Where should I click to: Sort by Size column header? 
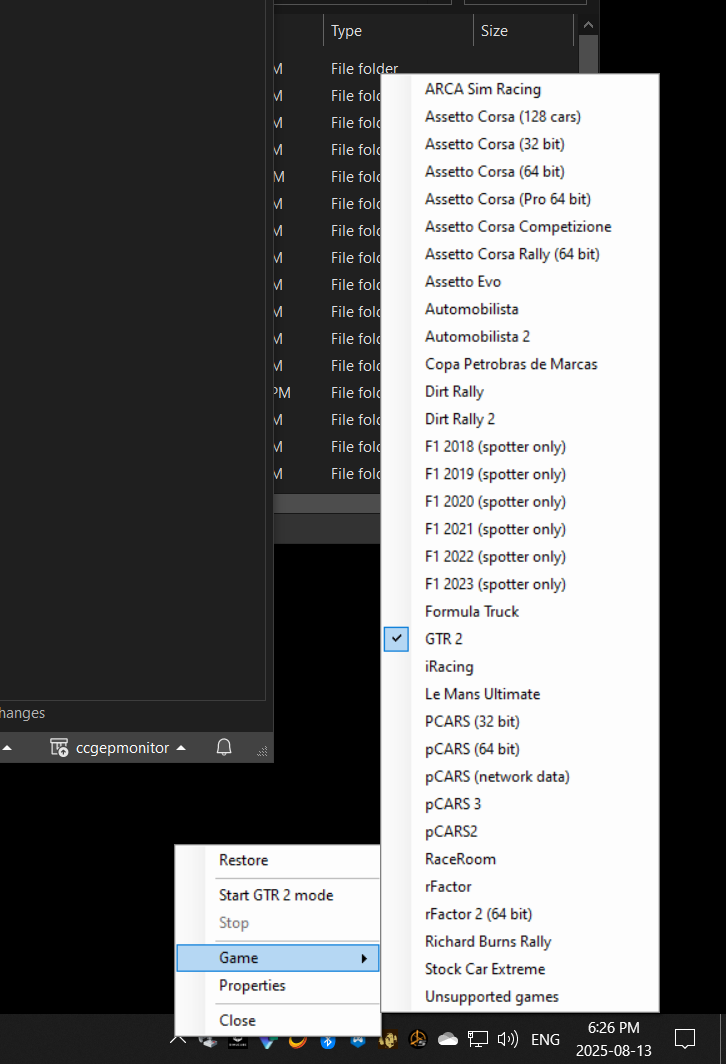click(x=523, y=31)
